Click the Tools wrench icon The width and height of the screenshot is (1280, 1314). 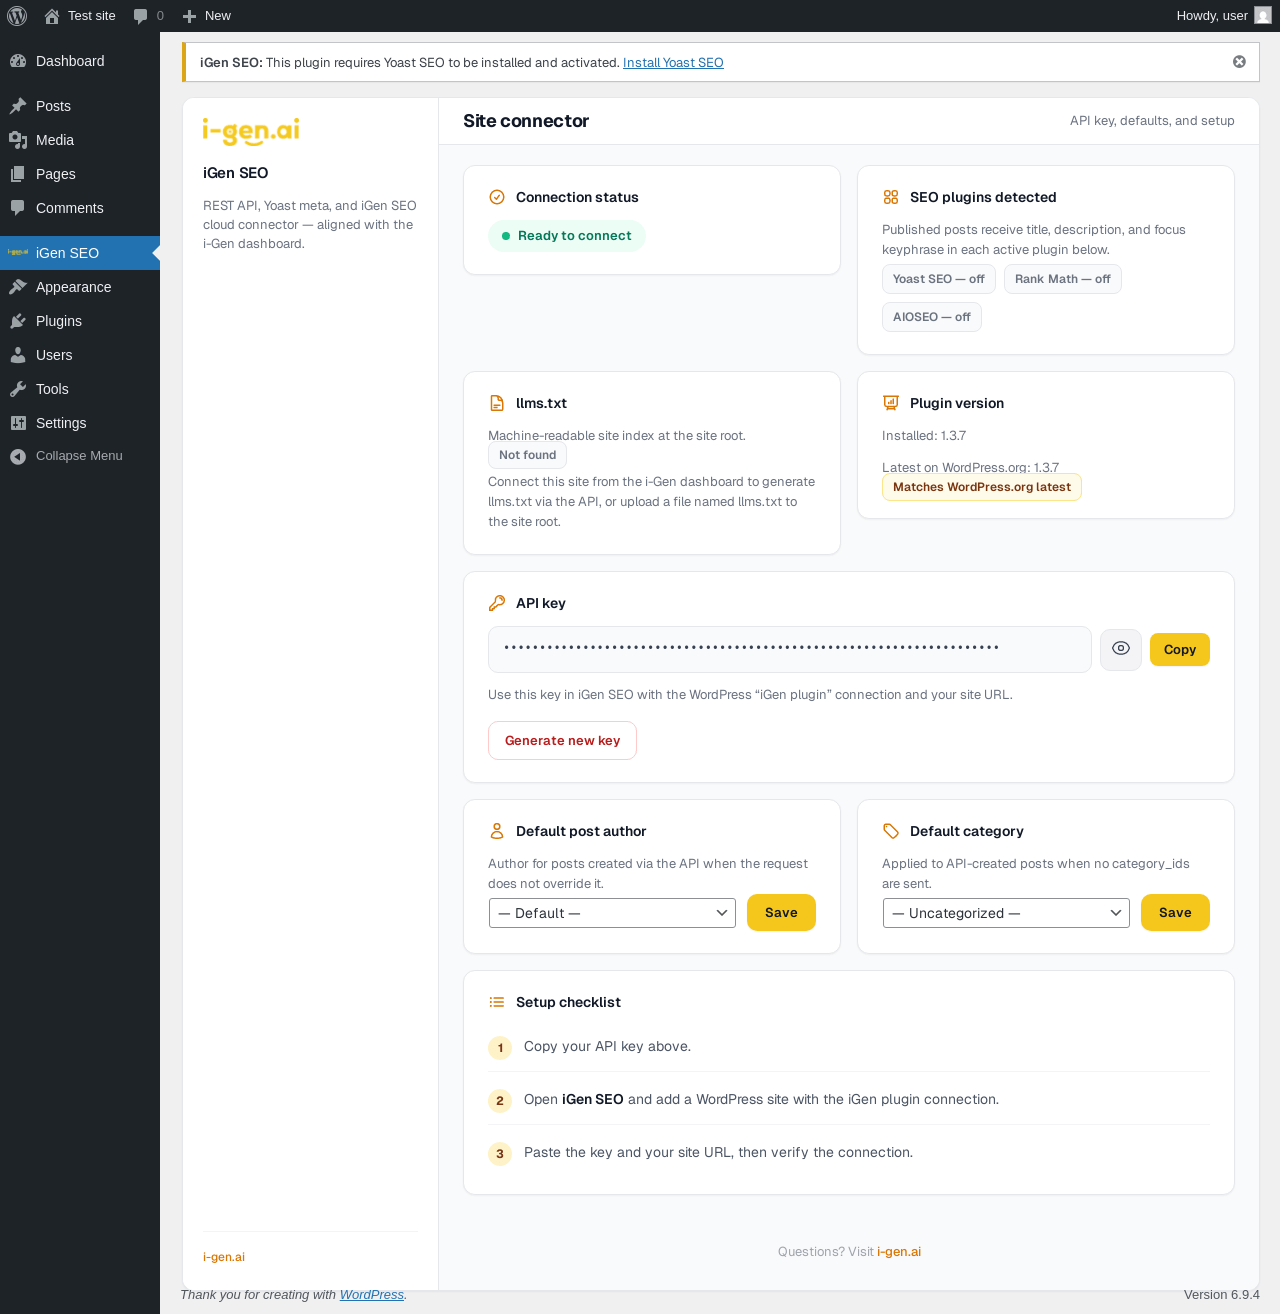click(x=18, y=389)
